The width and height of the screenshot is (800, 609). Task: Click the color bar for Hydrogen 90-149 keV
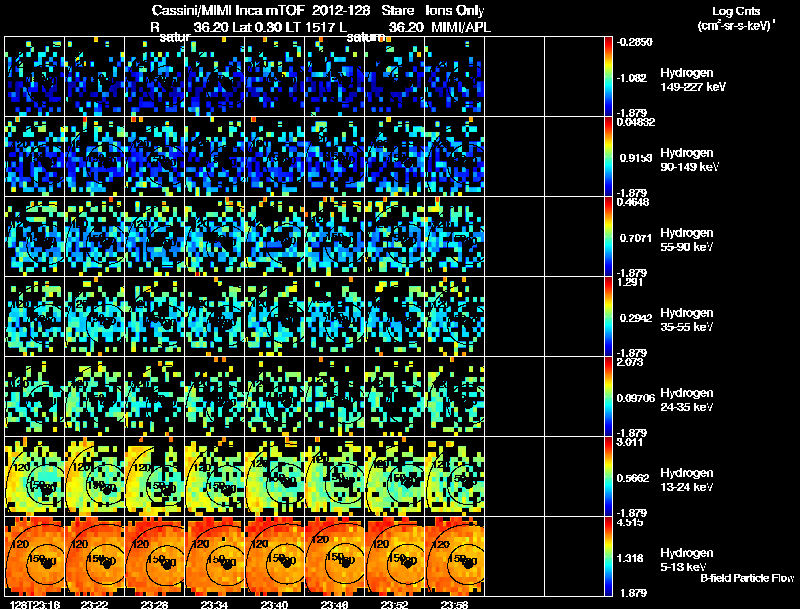point(608,157)
